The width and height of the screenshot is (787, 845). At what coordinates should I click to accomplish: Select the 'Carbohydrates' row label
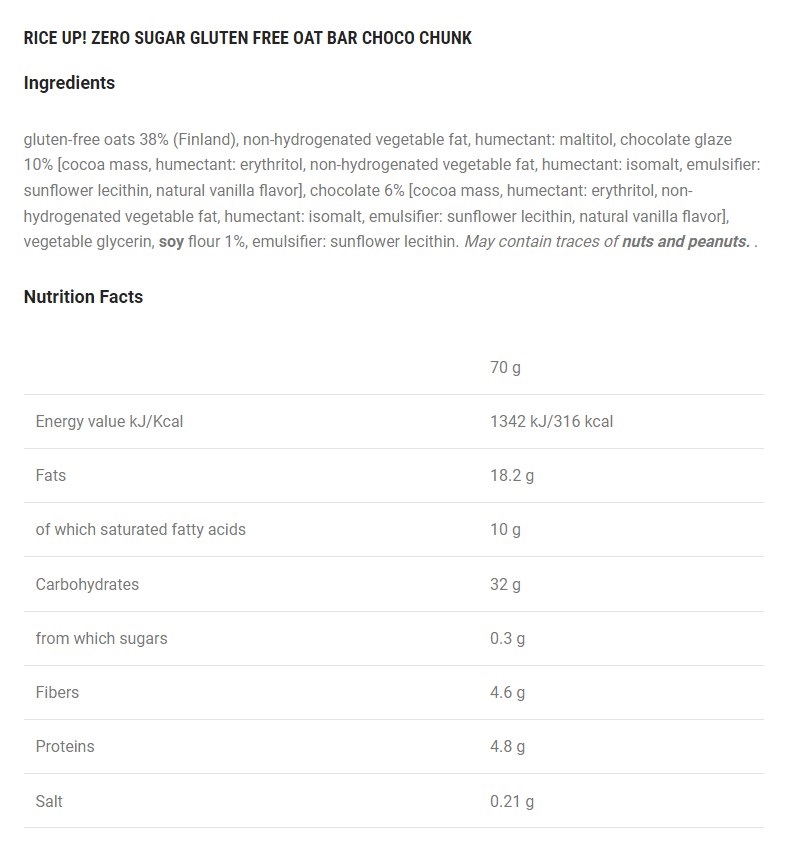pos(87,584)
